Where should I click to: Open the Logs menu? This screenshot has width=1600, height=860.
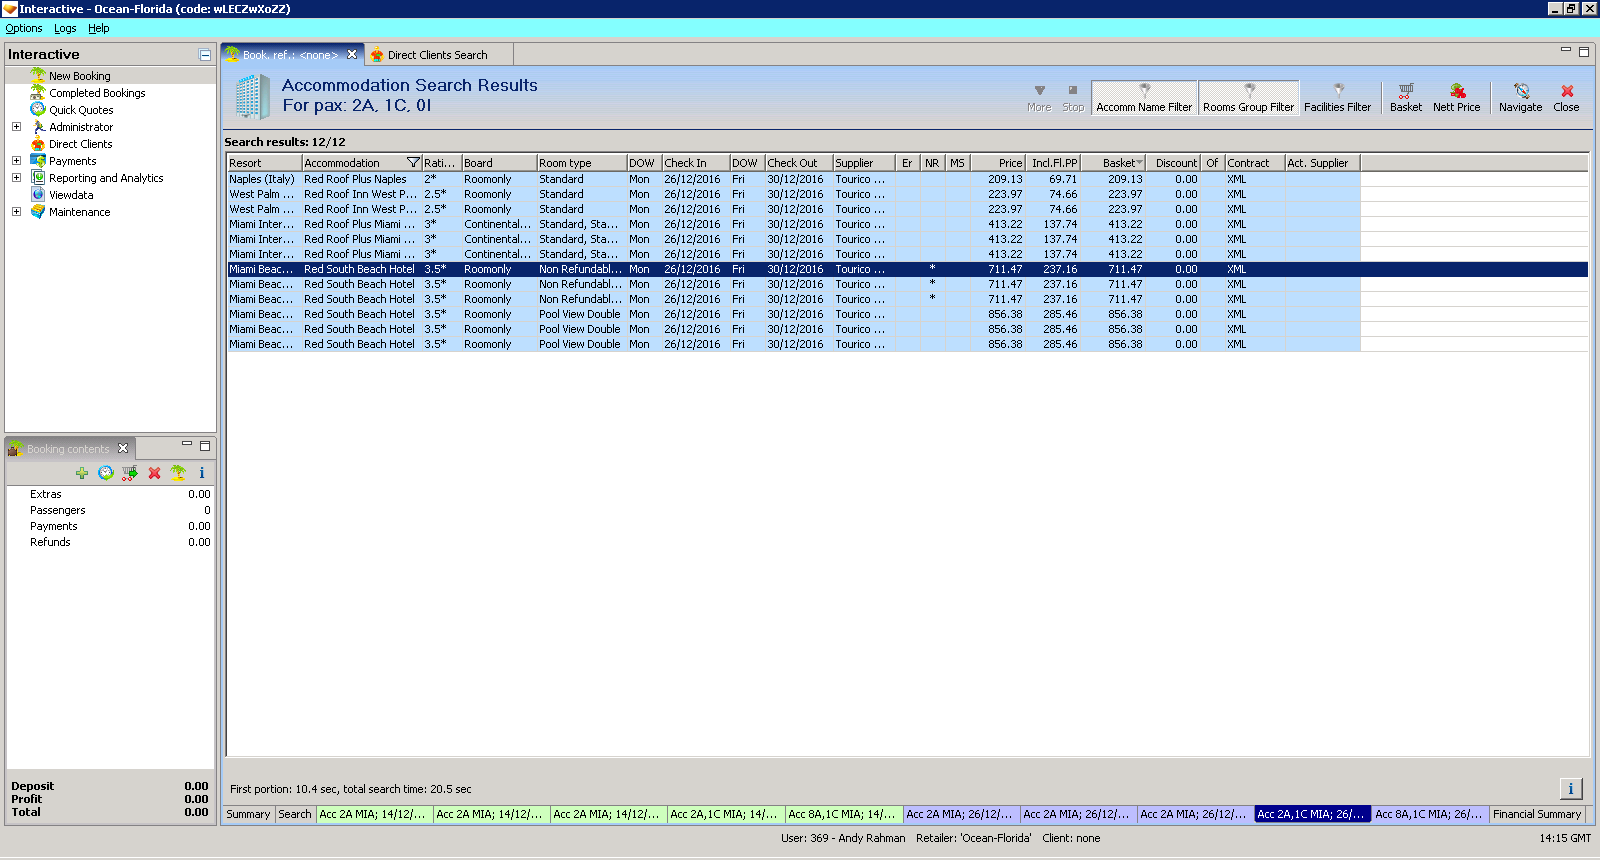coord(65,28)
